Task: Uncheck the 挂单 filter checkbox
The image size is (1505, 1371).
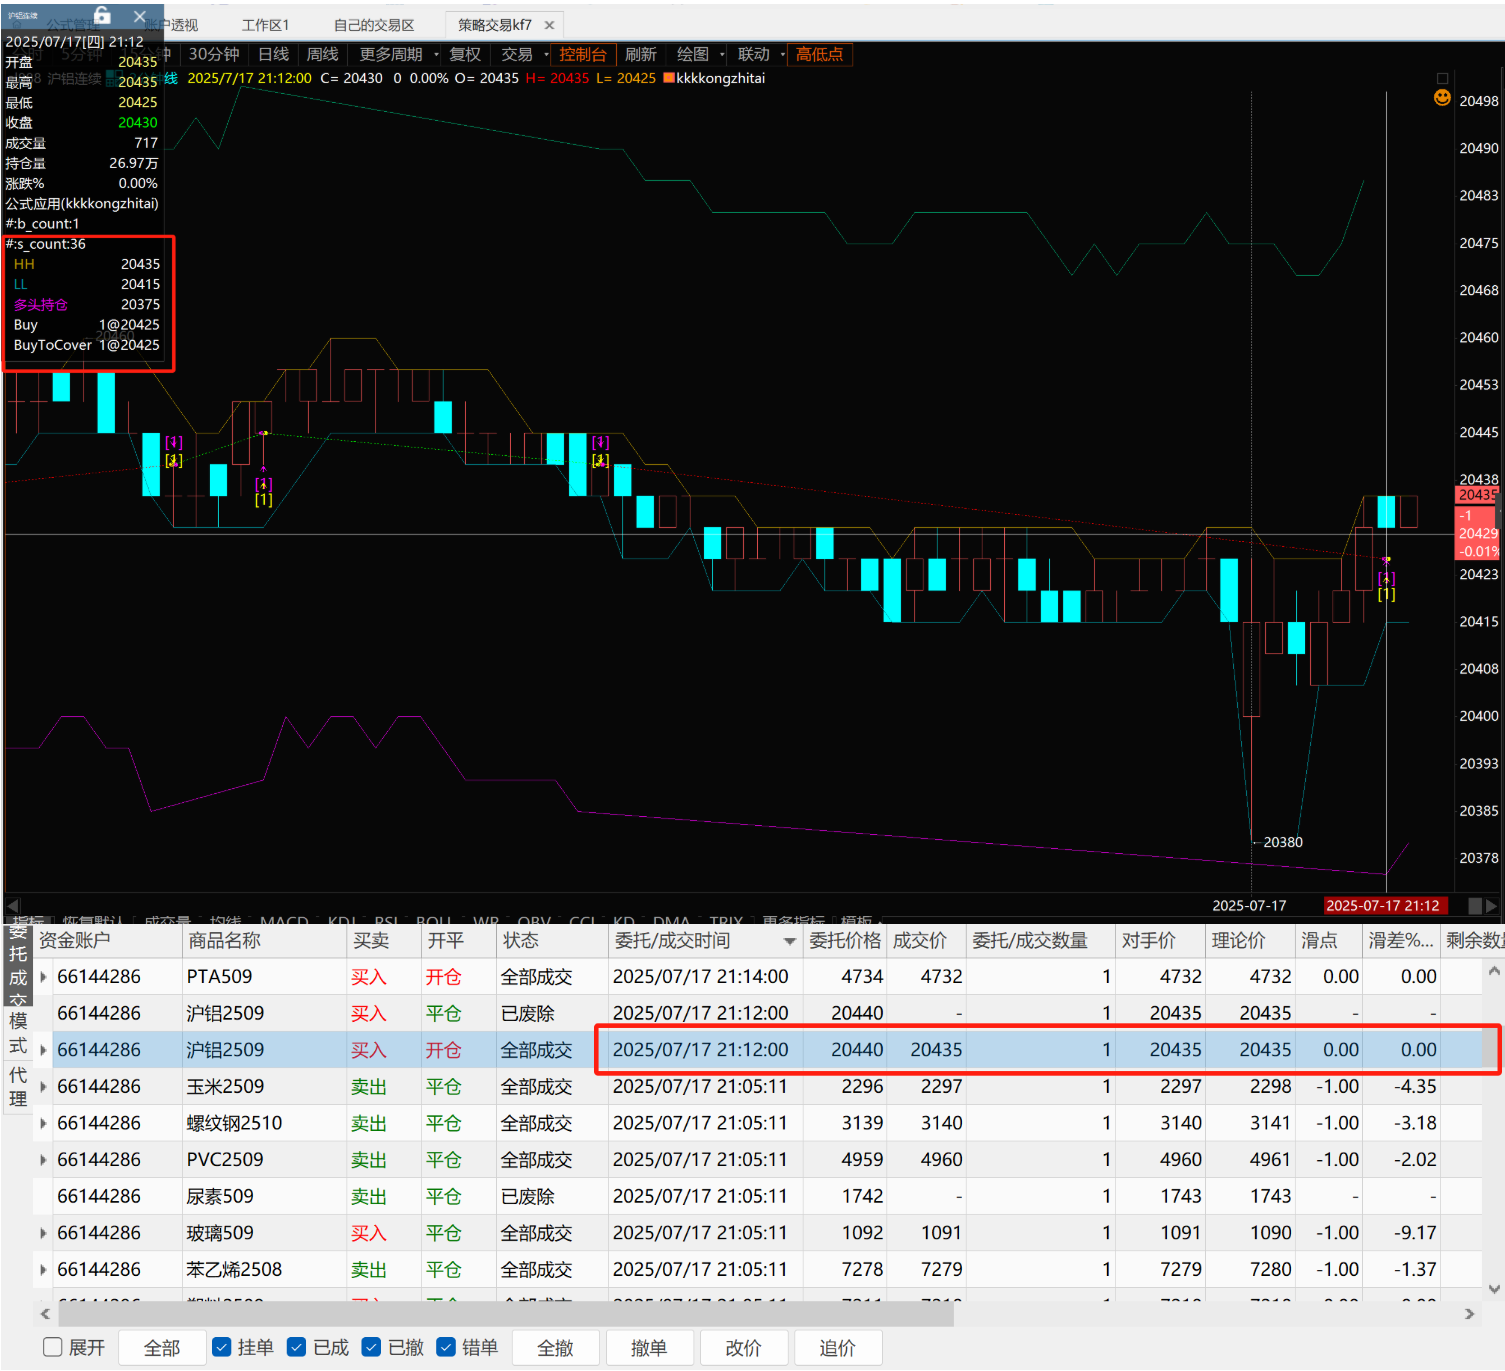Action: [x=222, y=1347]
